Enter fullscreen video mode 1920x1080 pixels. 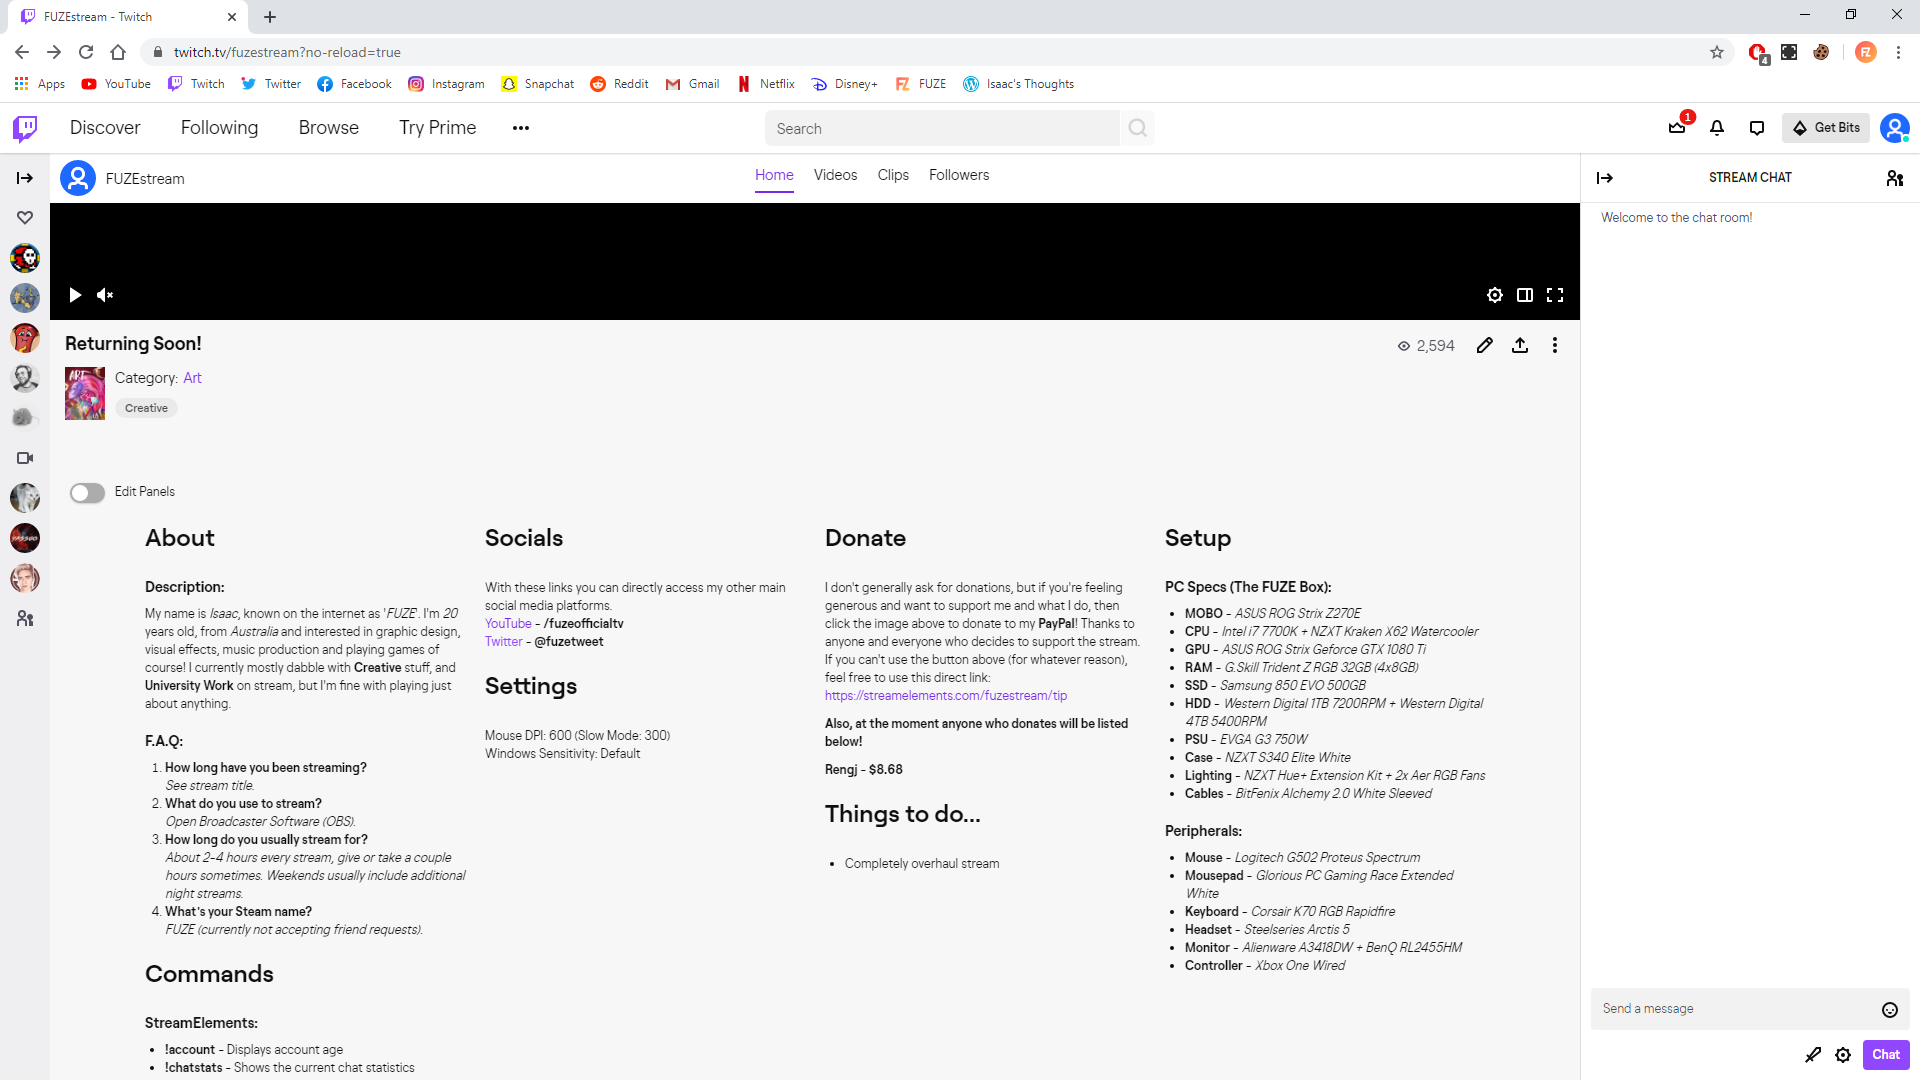pos(1555,295)
